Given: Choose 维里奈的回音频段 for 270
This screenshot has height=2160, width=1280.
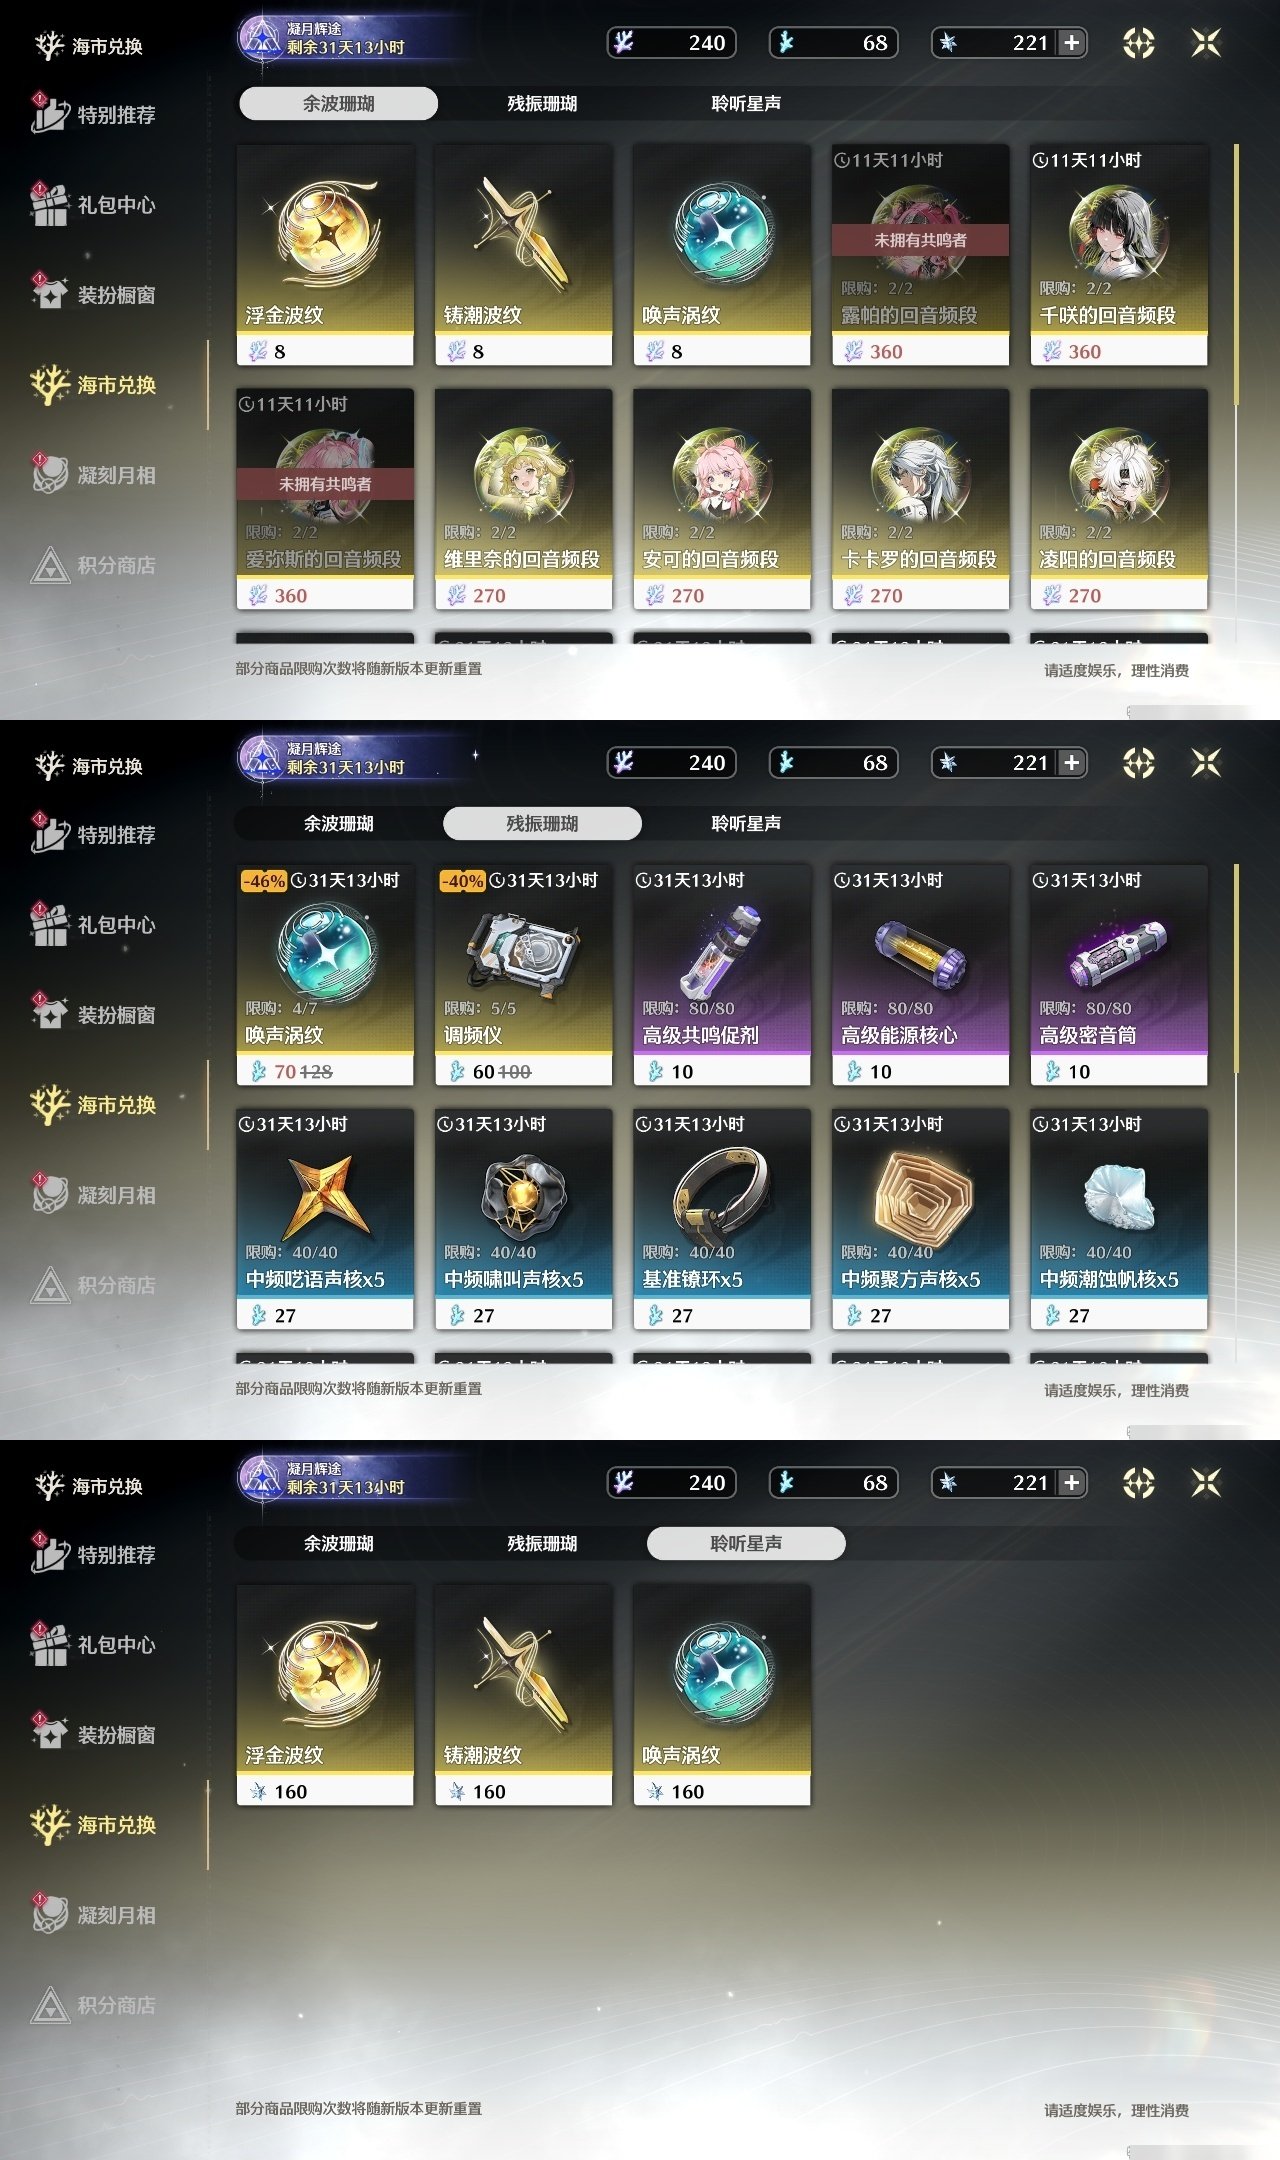Looking at the screenshot, I should click(523, 499).
